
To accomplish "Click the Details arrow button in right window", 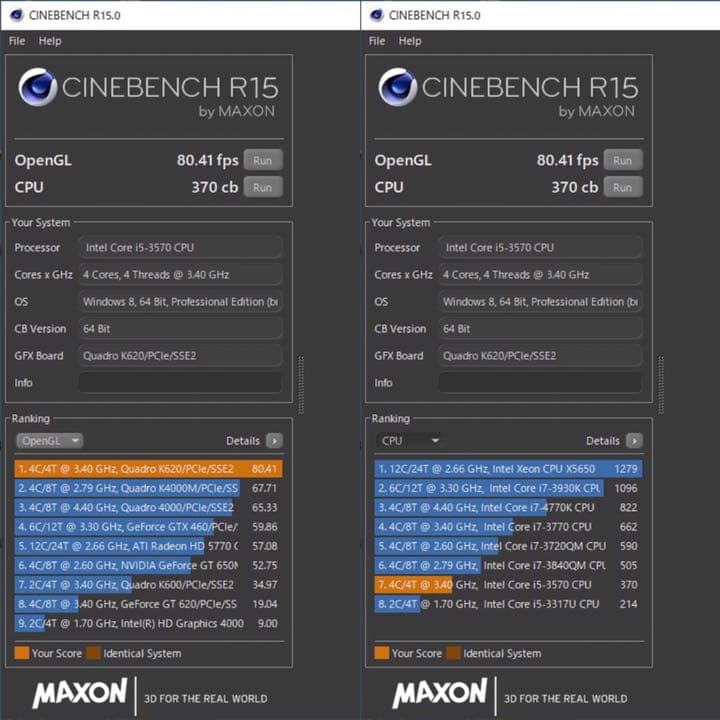I will coord(635,441).
